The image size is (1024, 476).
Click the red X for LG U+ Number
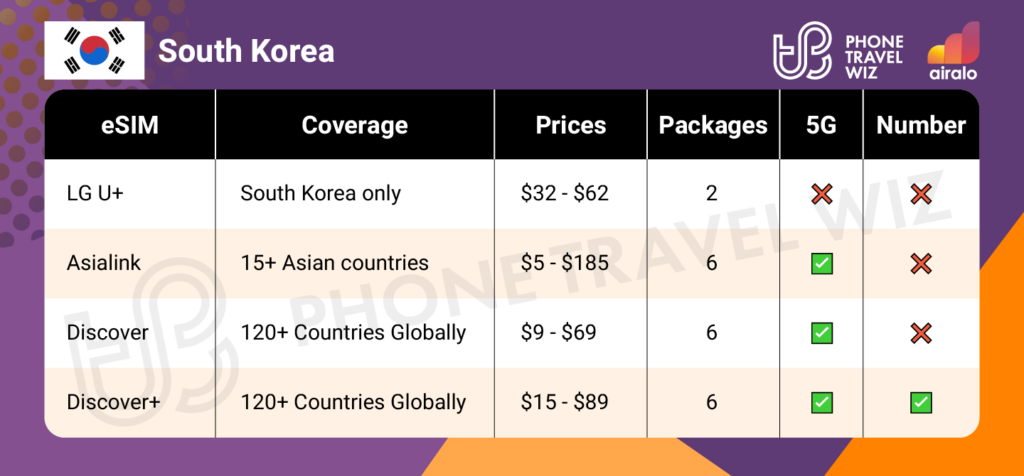(921, 194)
